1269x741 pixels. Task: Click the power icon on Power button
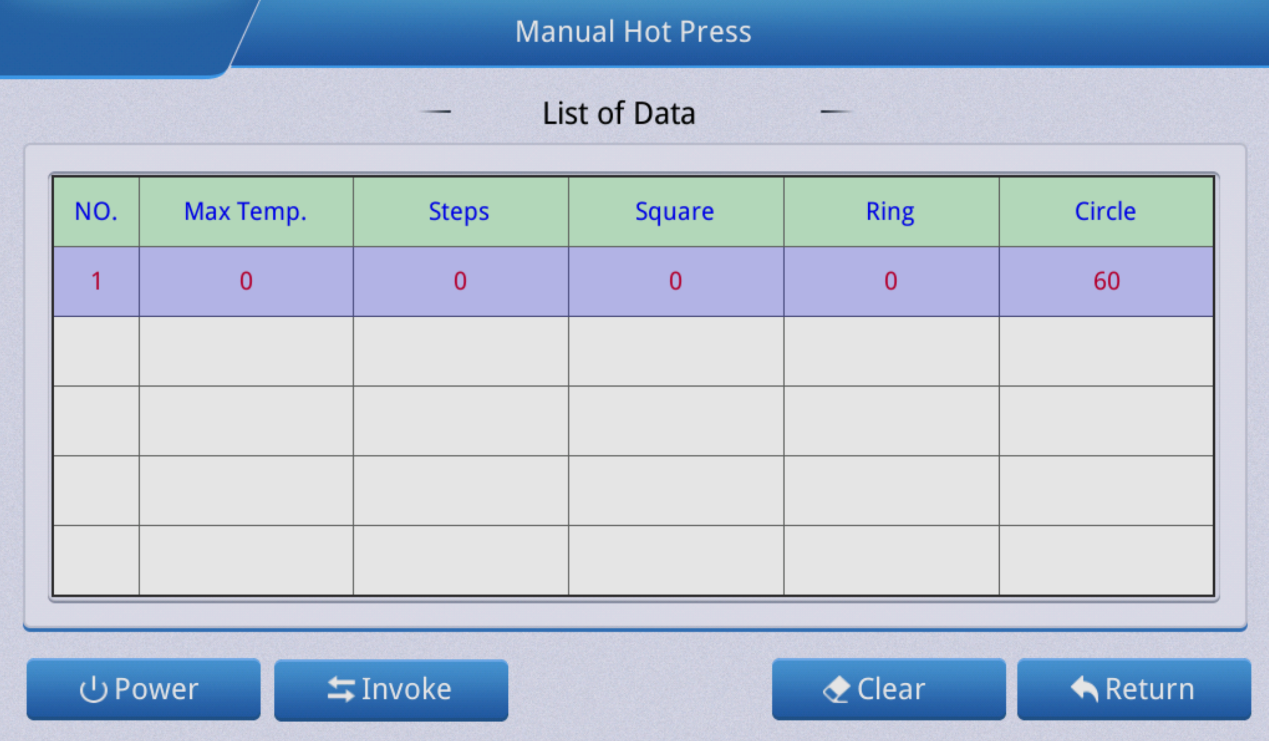(x=93, y=690)
